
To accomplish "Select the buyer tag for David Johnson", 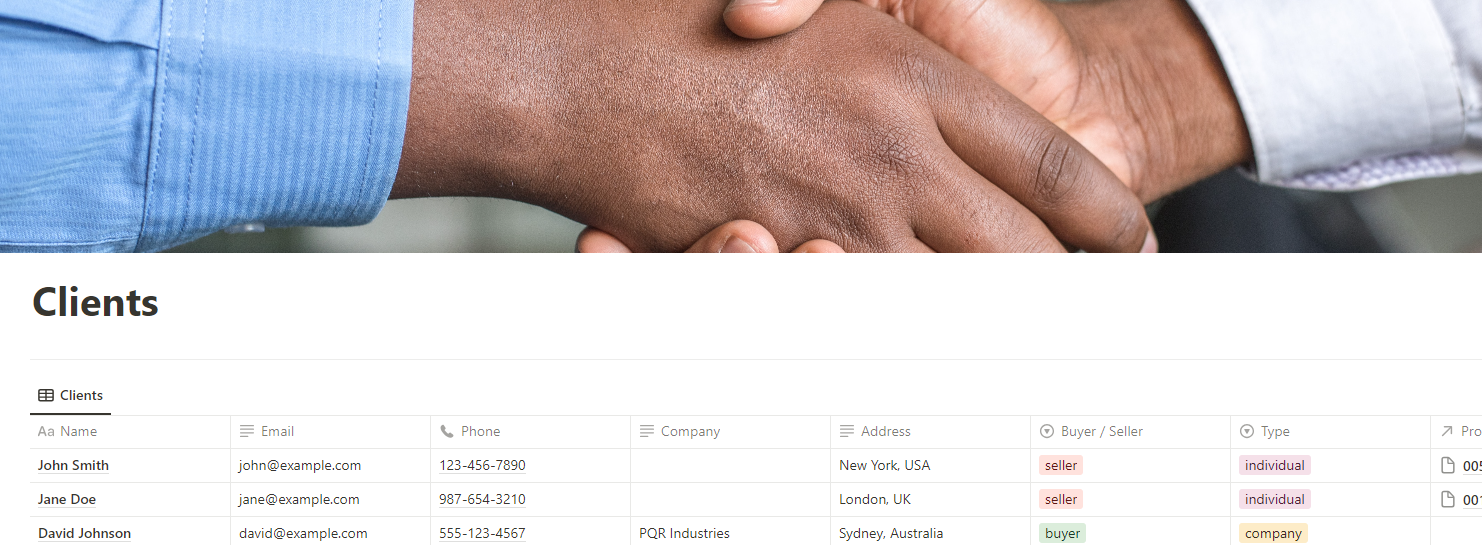I will pyautogui.click(x=1062, y=533).
